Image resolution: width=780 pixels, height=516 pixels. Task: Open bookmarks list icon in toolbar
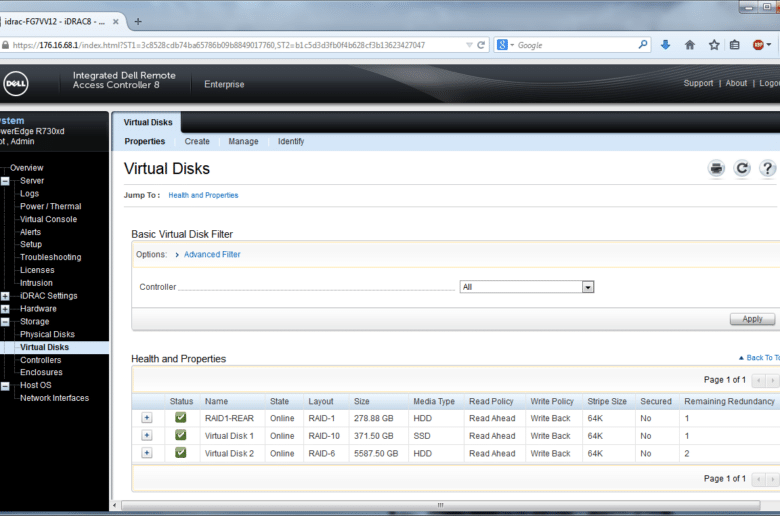click(x=734, y=45)
